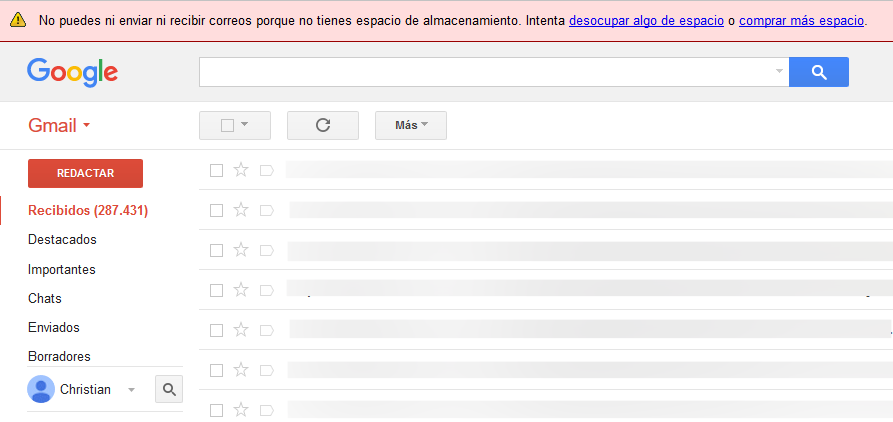
Task: Open the Destacados folder
Action: pos(62,240)
